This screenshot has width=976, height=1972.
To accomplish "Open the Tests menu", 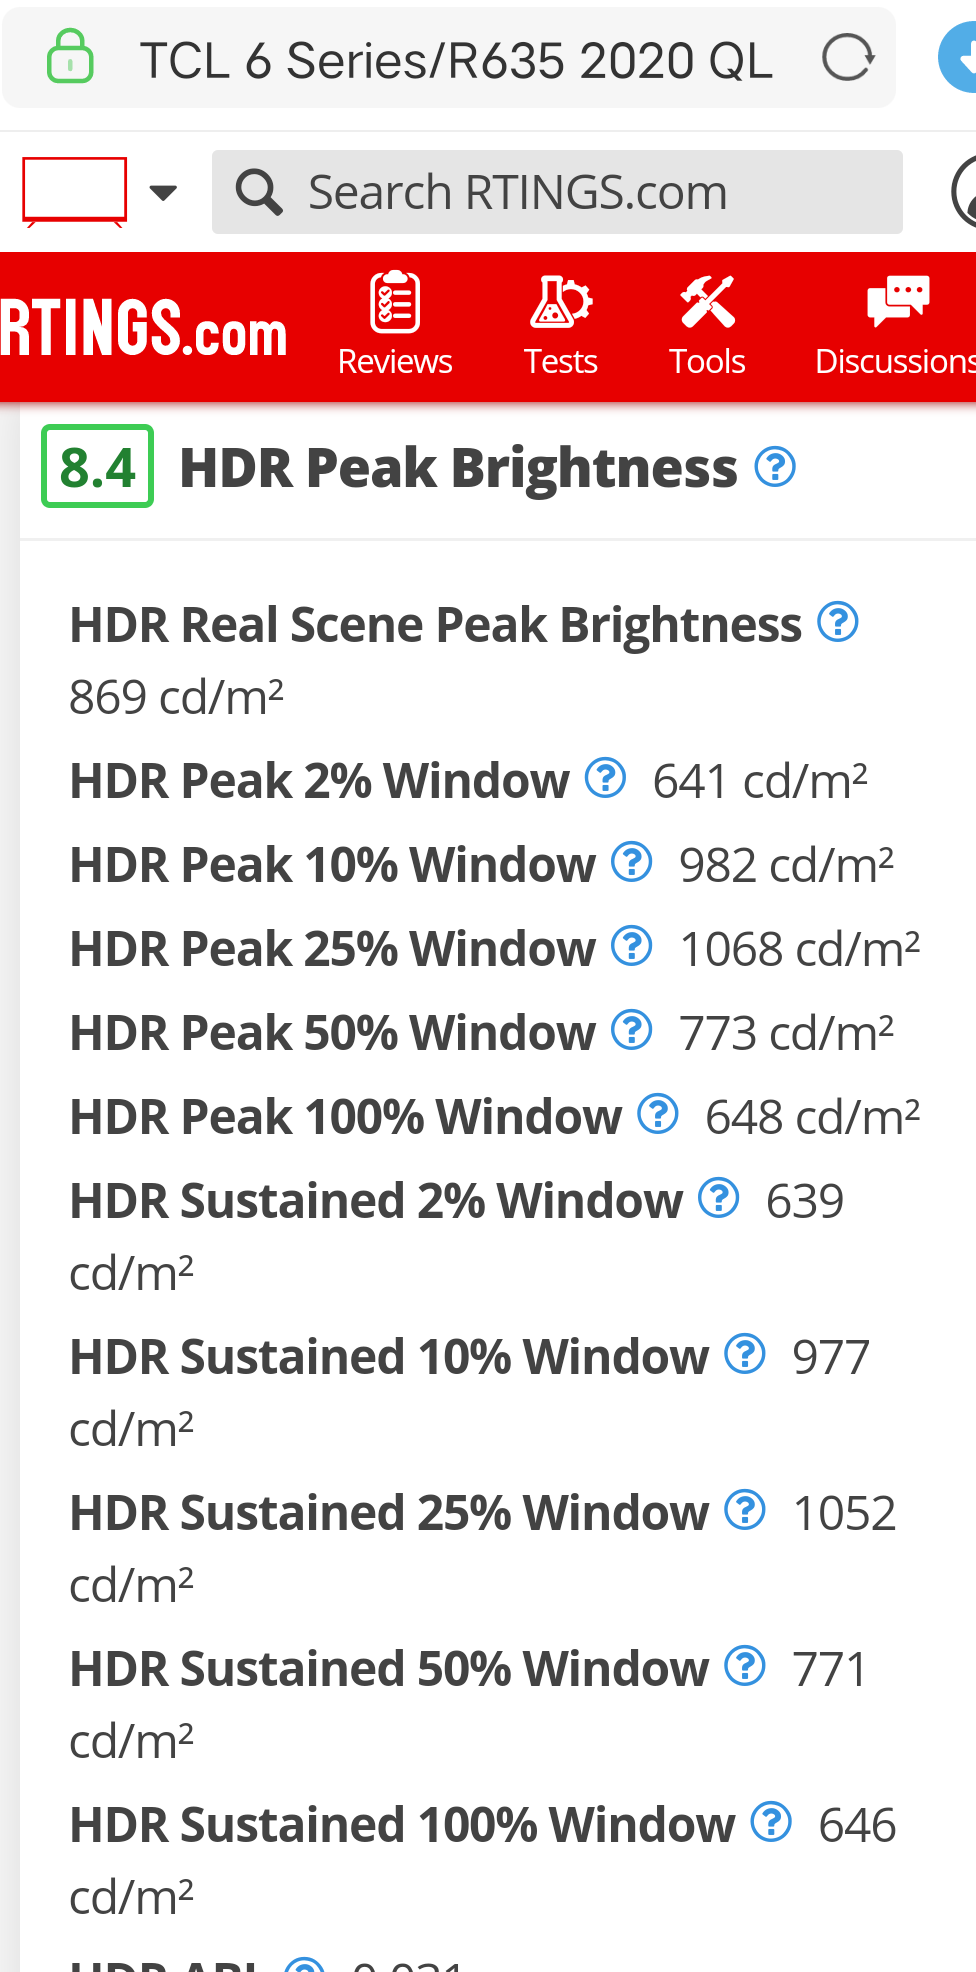I will click(x=560, y=325).
